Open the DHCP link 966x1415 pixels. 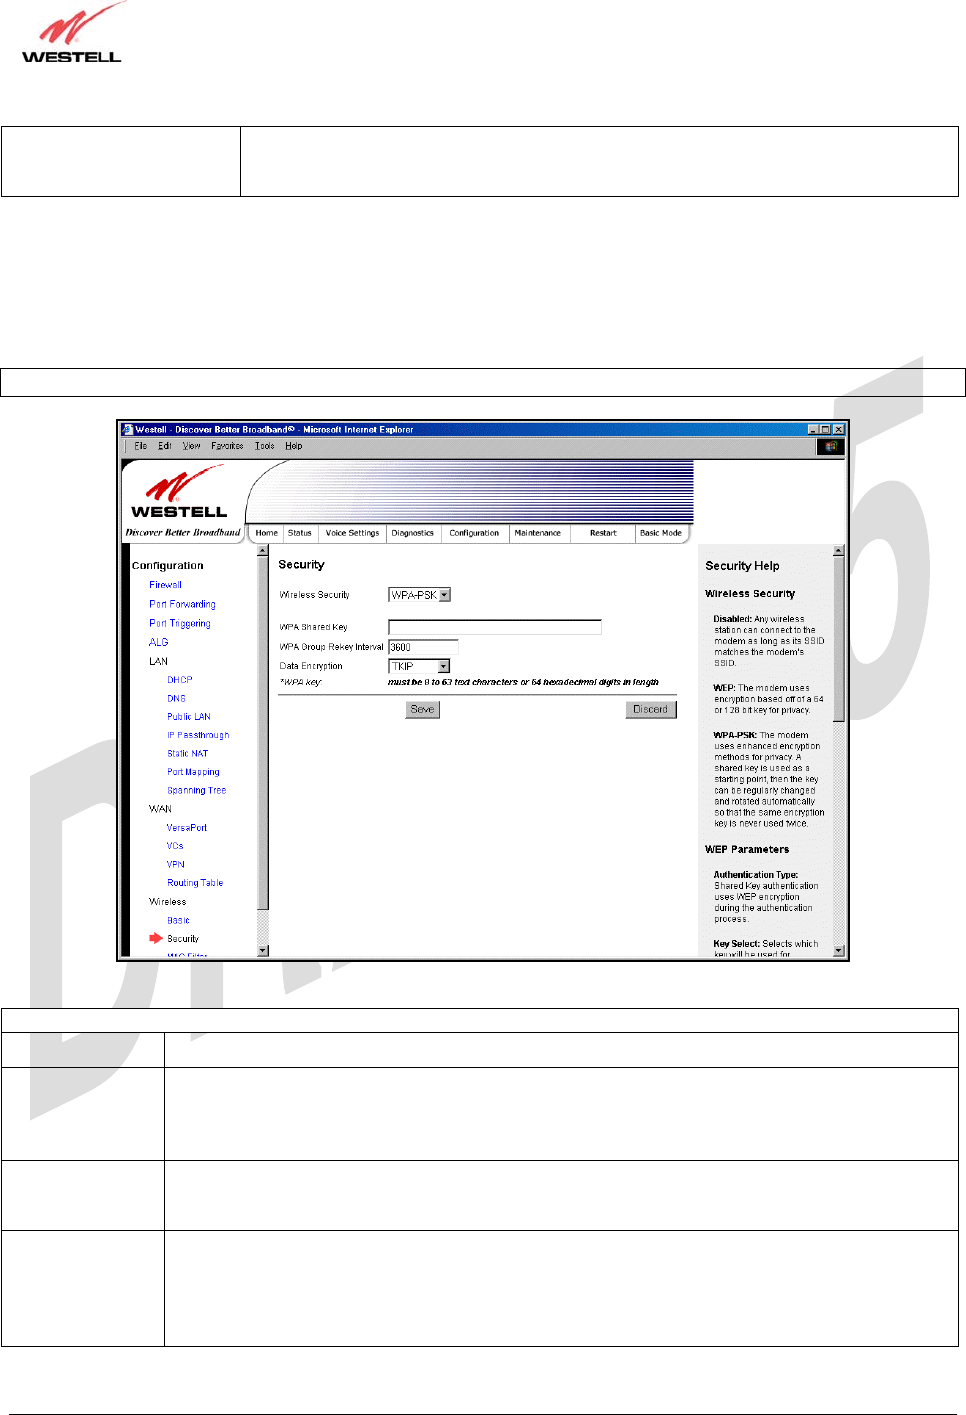pos(180,680)
